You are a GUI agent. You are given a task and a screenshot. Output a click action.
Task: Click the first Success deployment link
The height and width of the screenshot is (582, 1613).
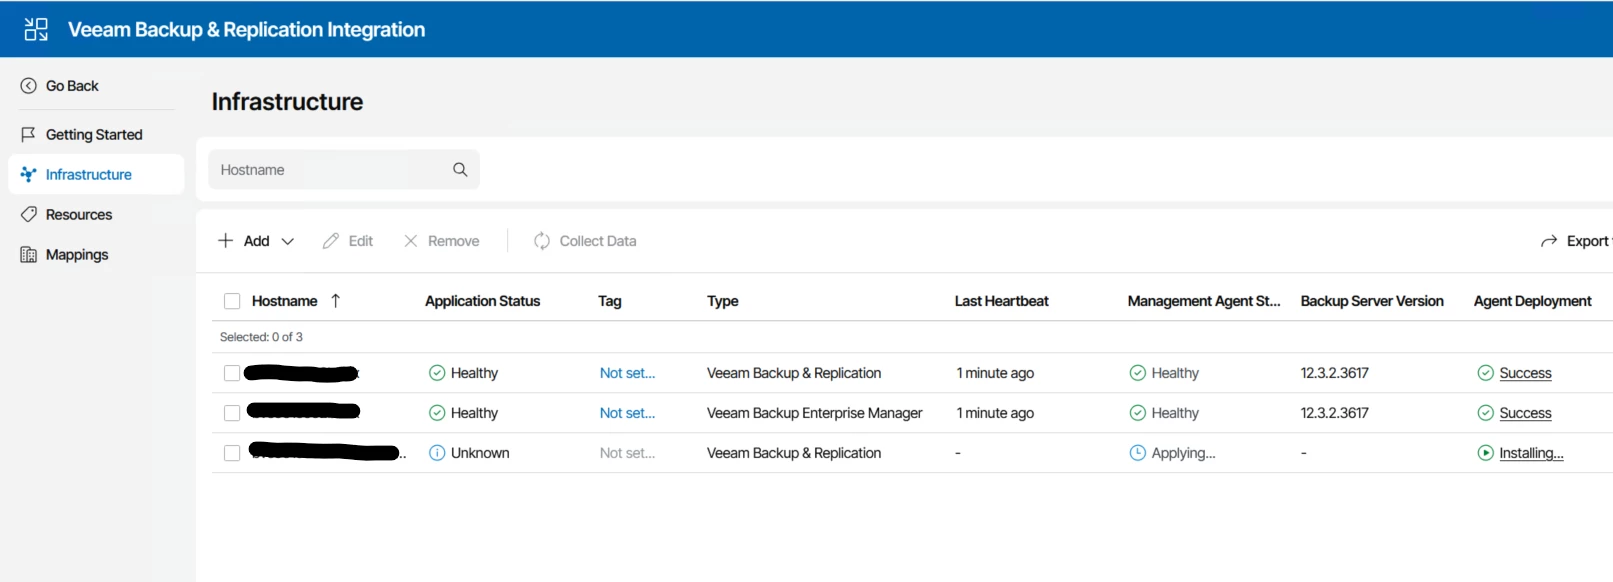pyautogui.click(x=1525, y=373)
